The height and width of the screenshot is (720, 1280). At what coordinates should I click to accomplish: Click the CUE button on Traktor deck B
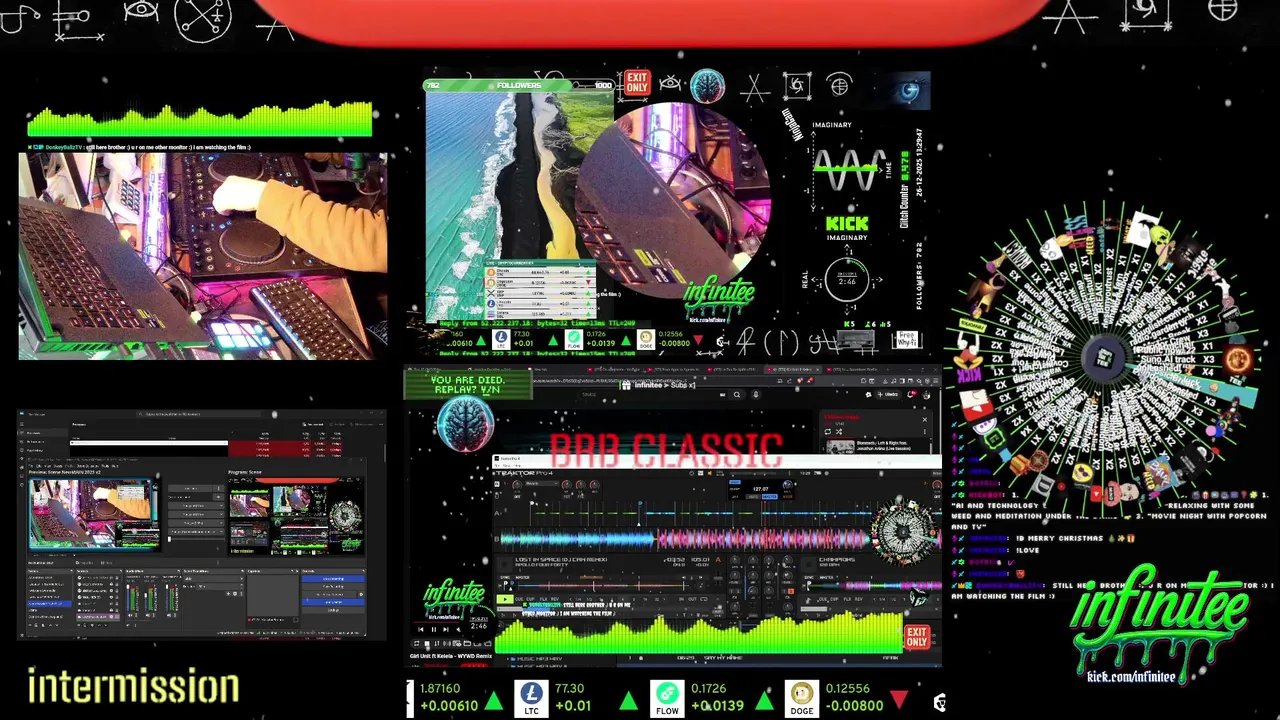point(823,599)
